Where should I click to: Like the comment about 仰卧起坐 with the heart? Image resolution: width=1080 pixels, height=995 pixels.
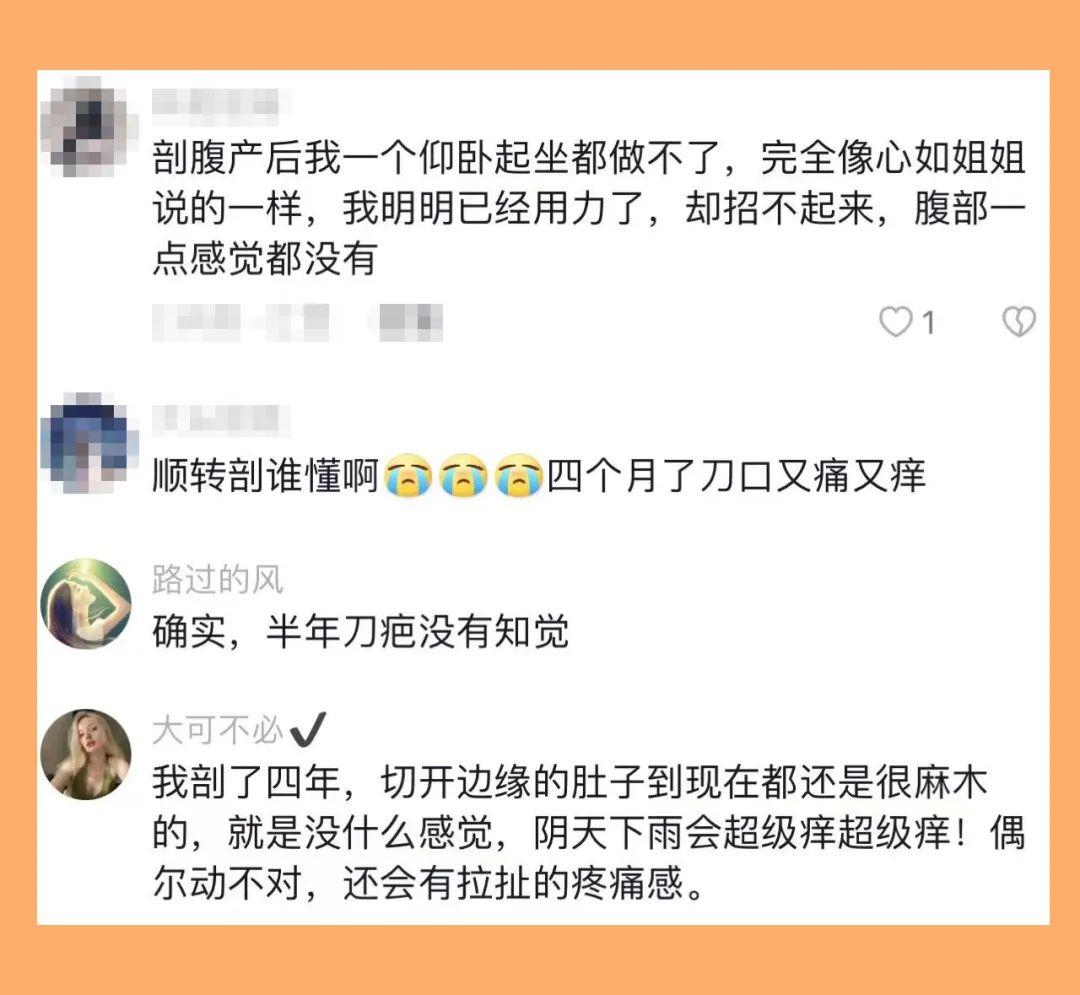895,322
